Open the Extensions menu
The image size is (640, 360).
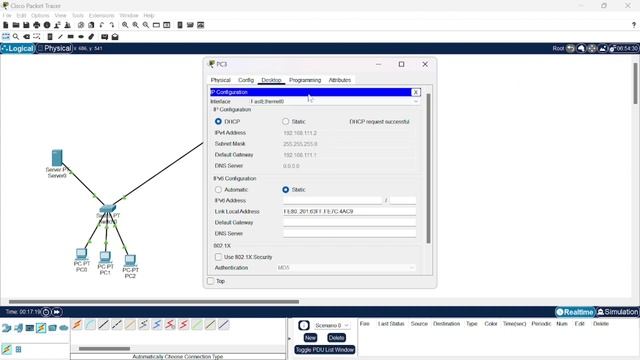pyautogui.click(x=102, y=16)
